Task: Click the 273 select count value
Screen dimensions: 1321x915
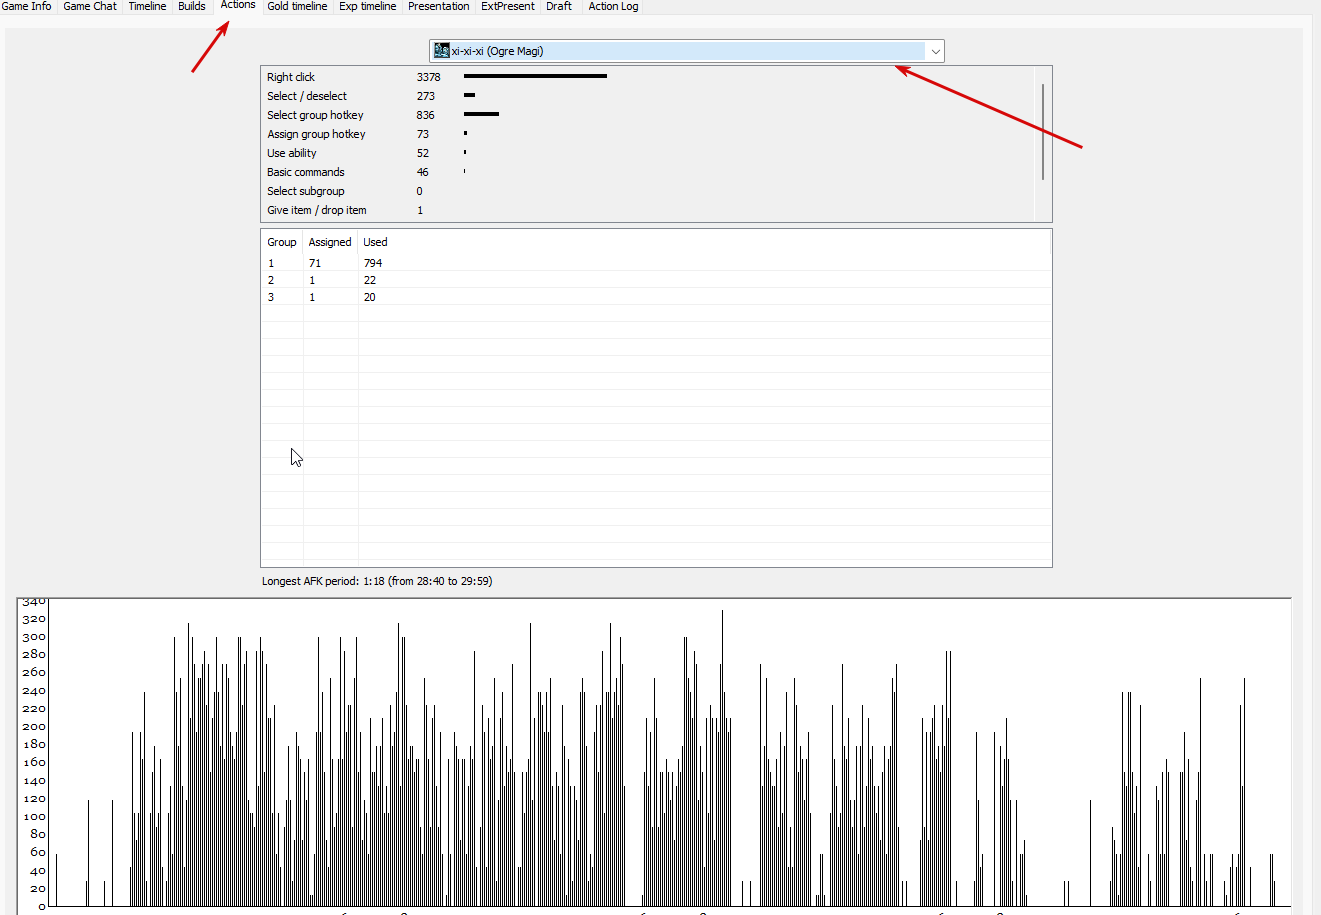Action: pyautogui.click(x=426, y=96)
